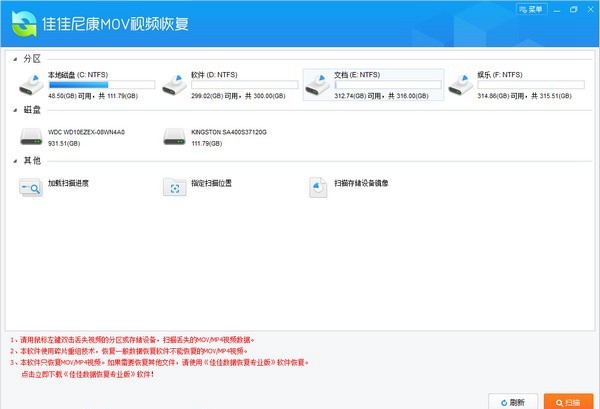The height and width of the screenshot is (409, 600).
Task: Open the 菜单 menu in title bar
Action: coord(532,9)
